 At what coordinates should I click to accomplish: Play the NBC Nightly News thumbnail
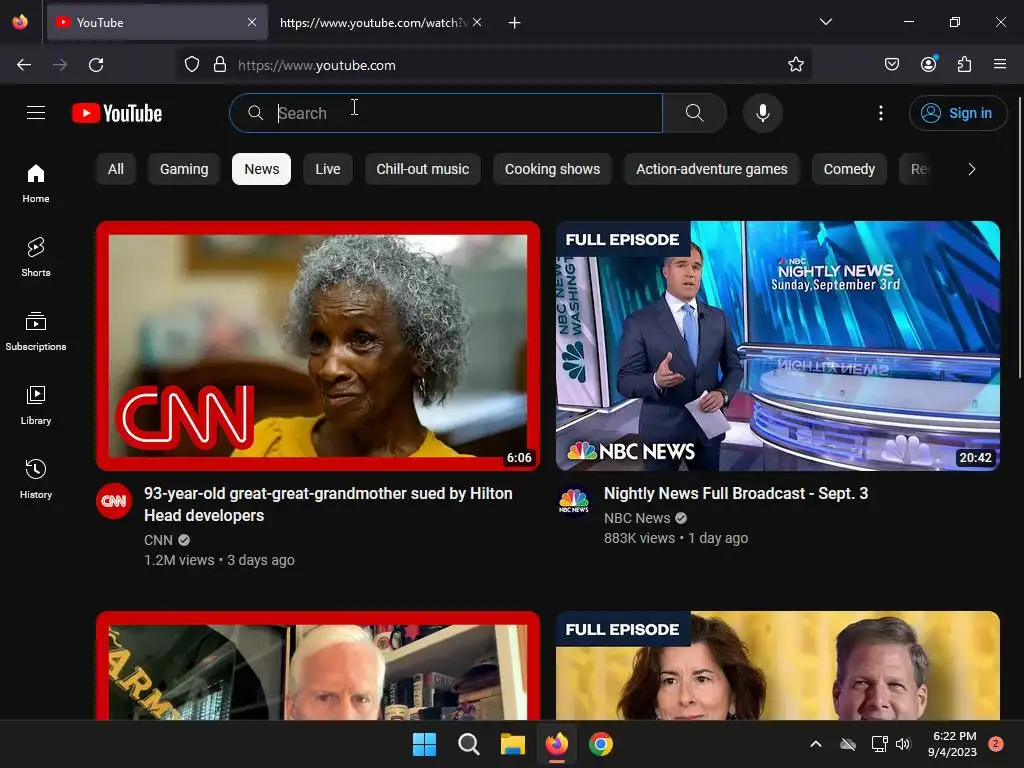click(778, 345)
